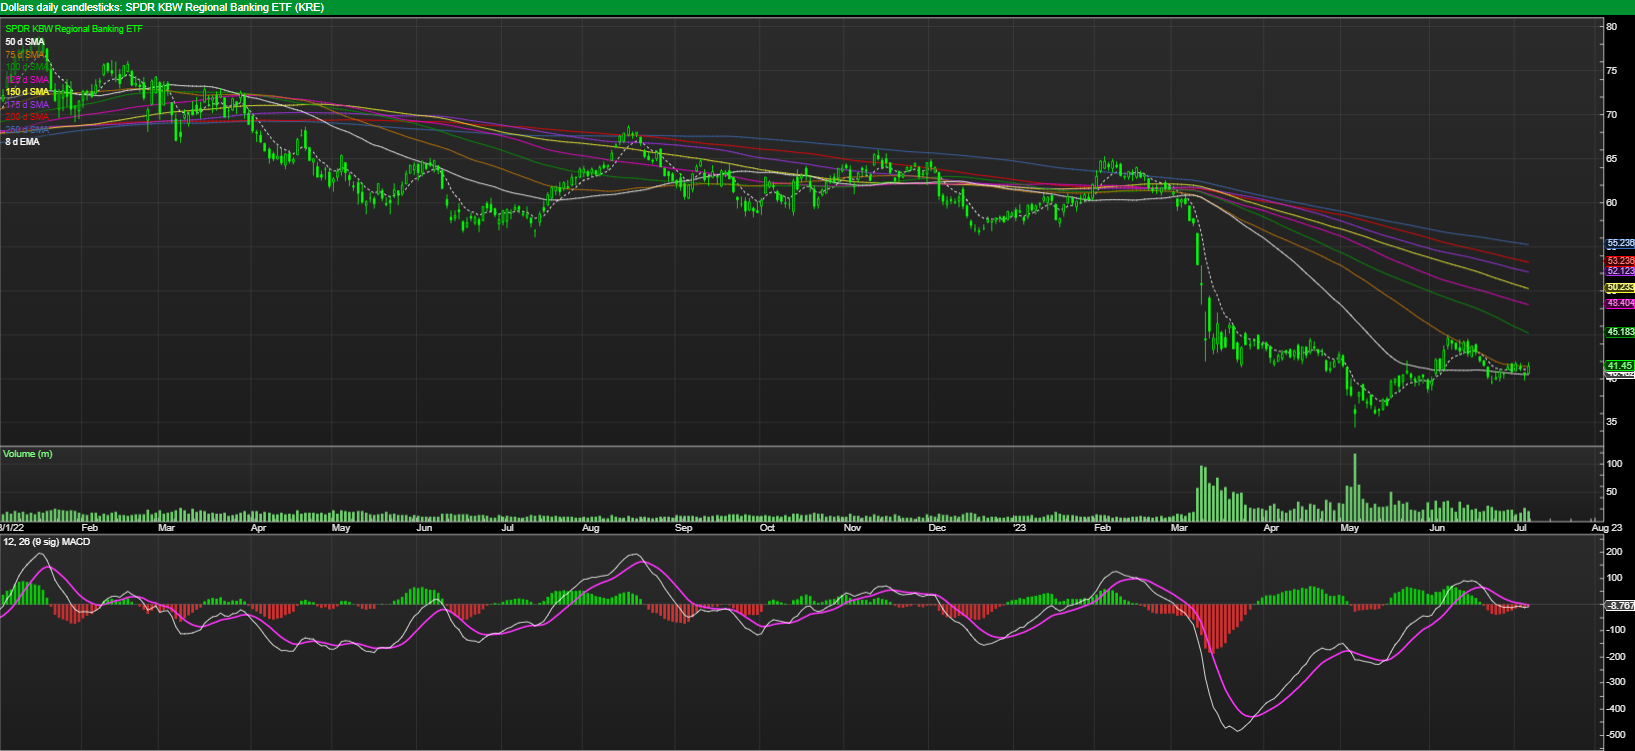Image resolution: width=1635 pixels, height=751 pixels.
Task: Click the -400 MACD axis label
Action: click(x=1614, y=708)
